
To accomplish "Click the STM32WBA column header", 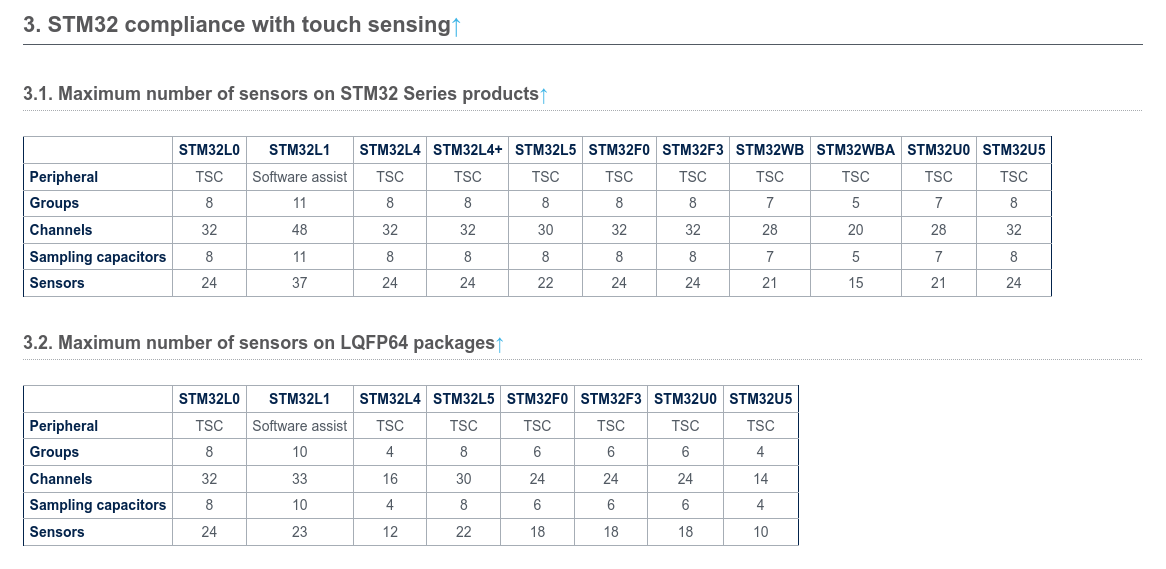I will (x=855, y=150).
